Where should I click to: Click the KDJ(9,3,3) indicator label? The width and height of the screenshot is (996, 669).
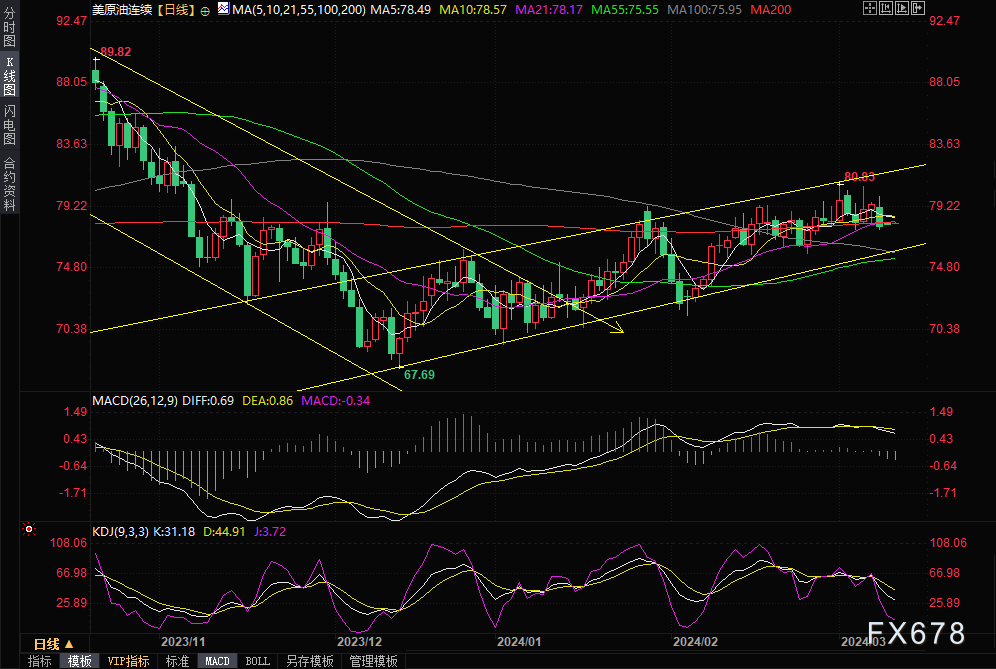point(120,532)
